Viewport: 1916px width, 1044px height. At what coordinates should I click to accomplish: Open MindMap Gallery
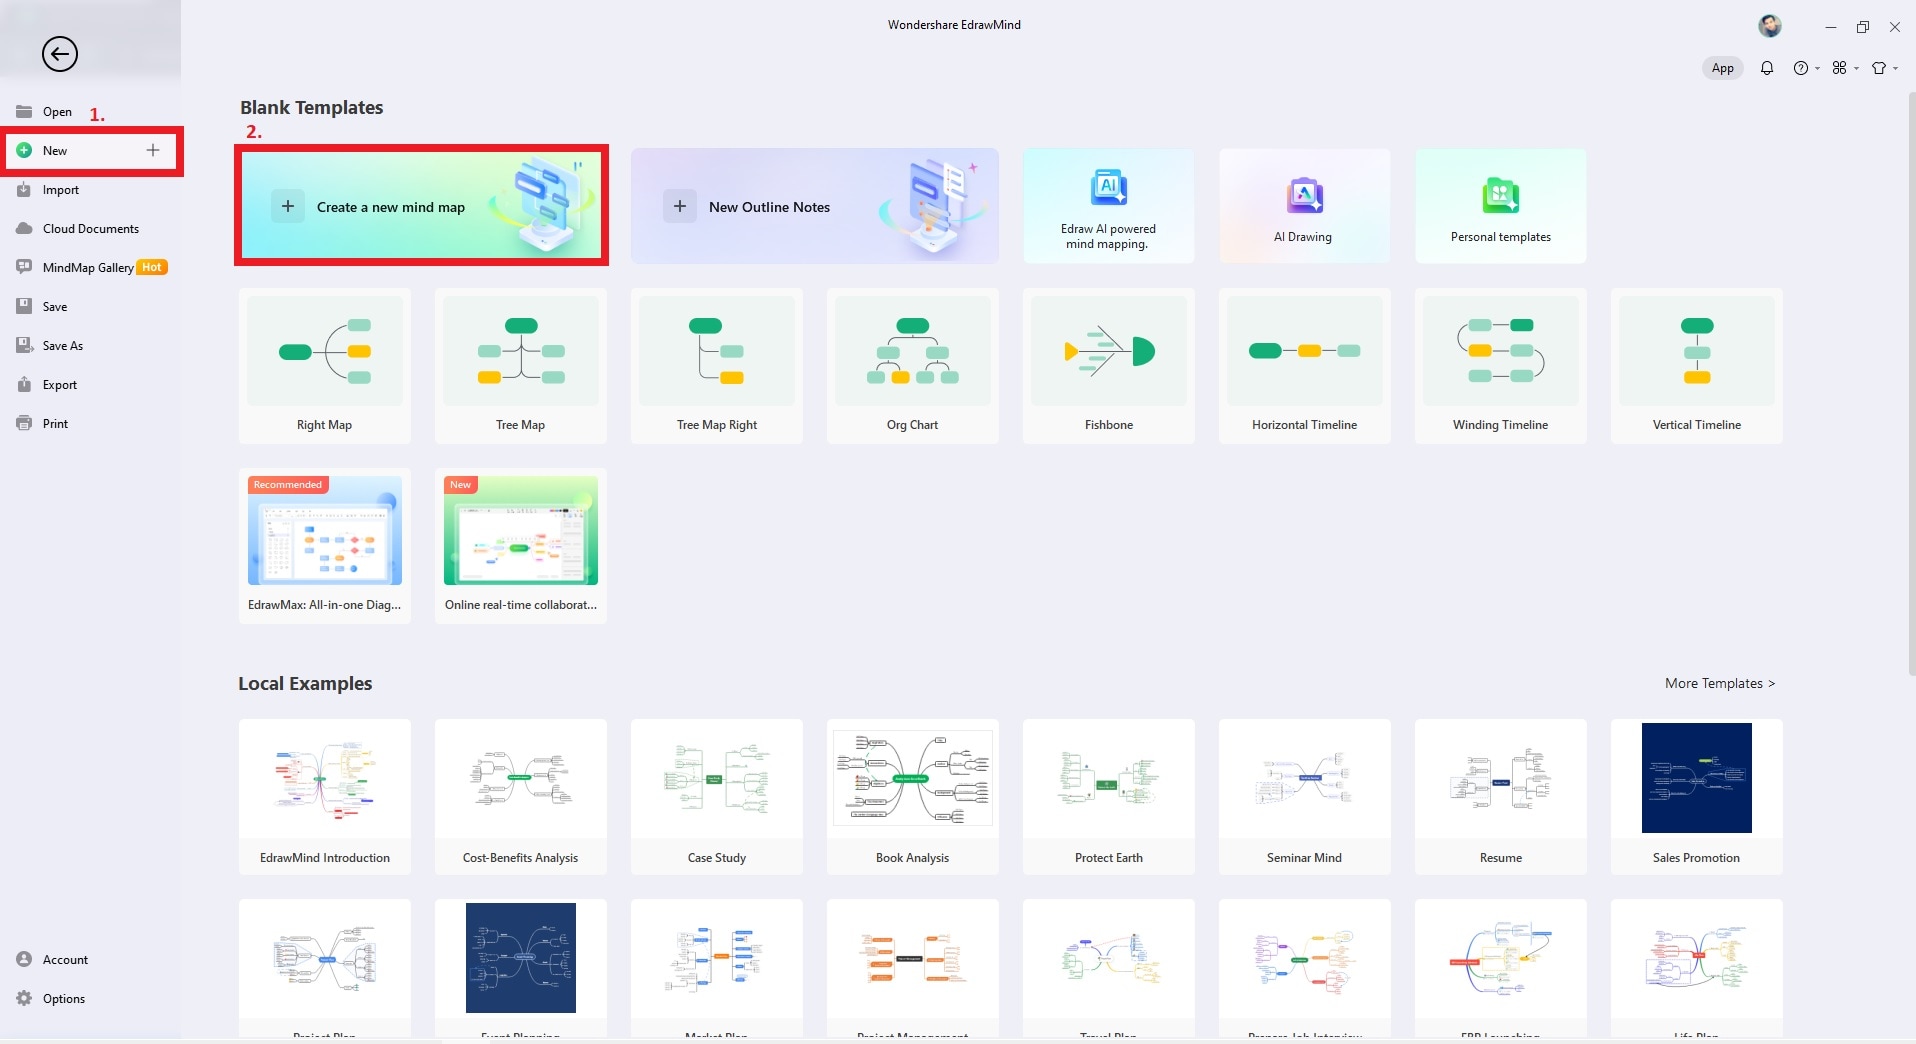pyautogui.click(x=90, y=268)
